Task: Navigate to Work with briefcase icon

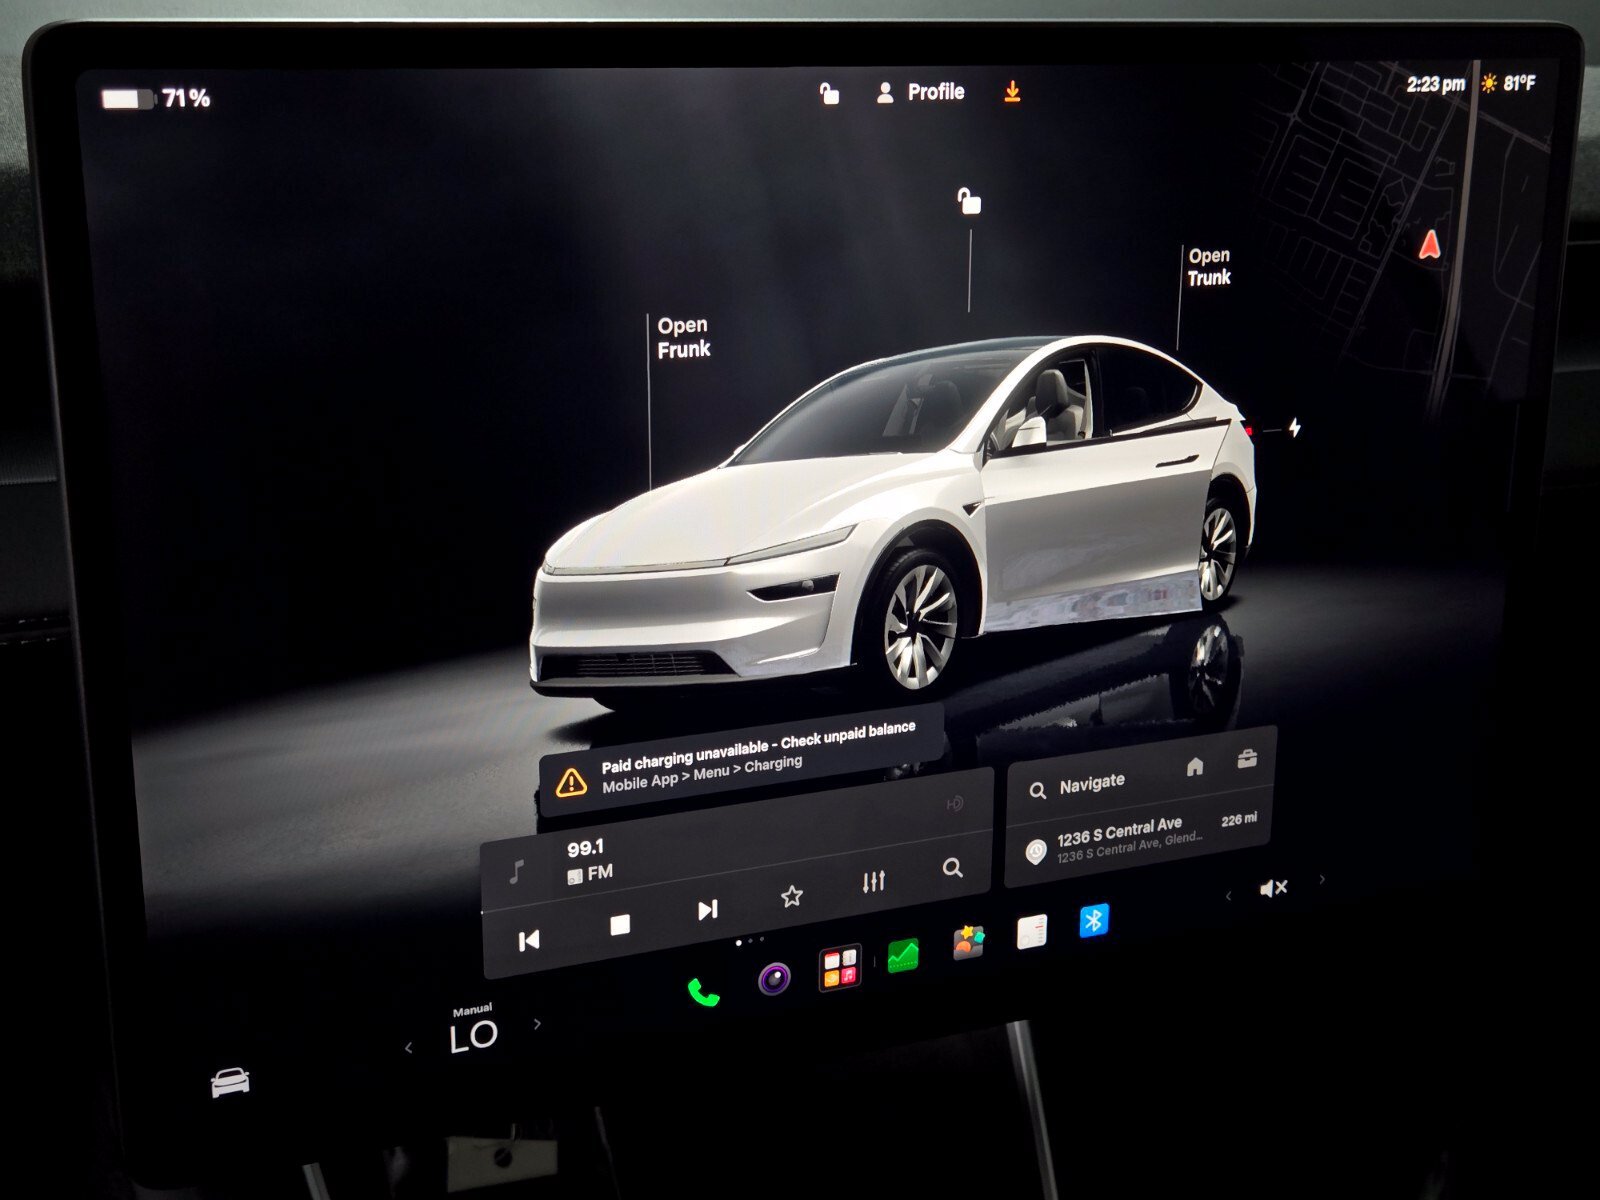Action: pyautogui.click(x=1247, y=759)
